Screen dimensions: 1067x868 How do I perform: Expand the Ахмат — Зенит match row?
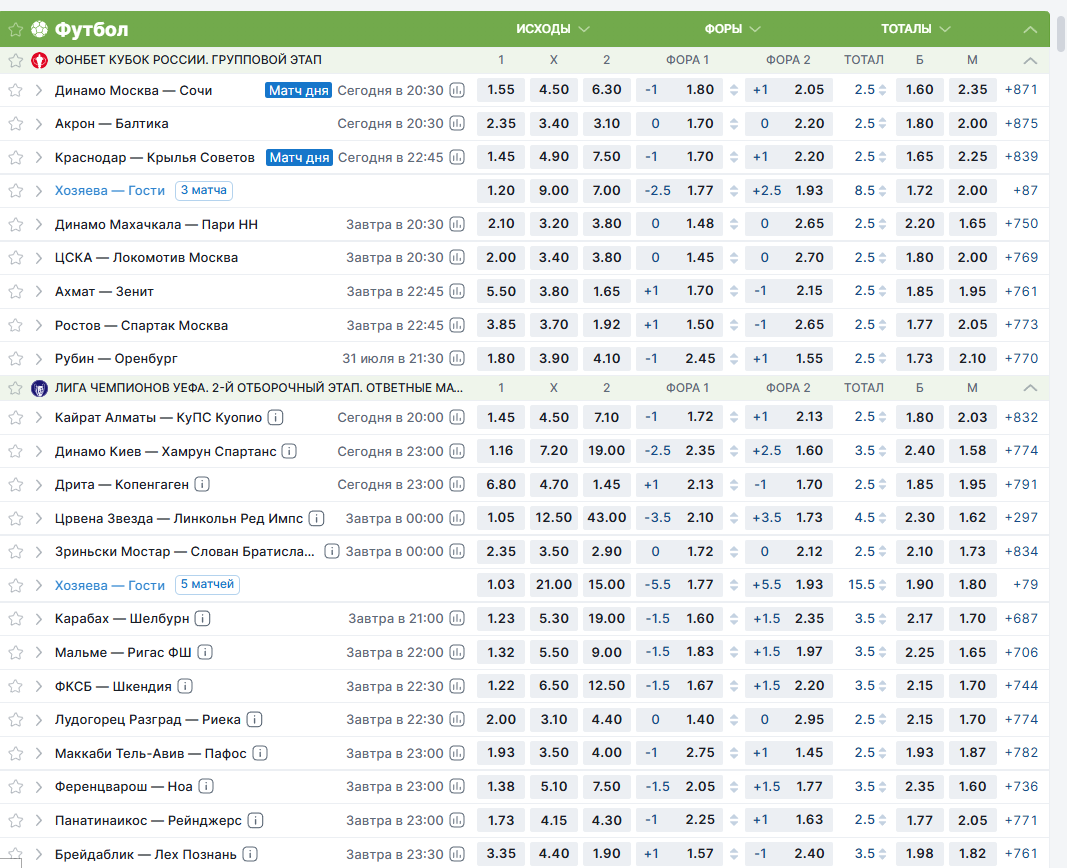pyautogui.click(x=39, y=291)
